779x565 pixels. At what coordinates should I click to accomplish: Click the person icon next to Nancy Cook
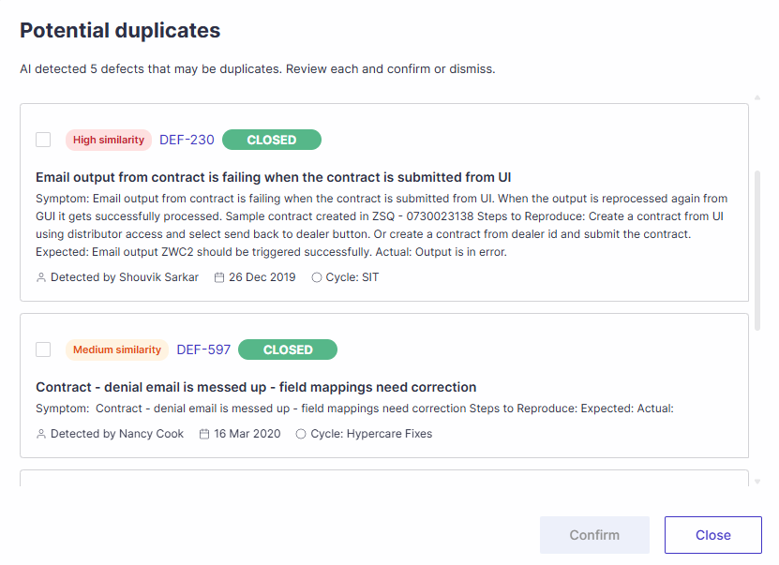[41, 434]
